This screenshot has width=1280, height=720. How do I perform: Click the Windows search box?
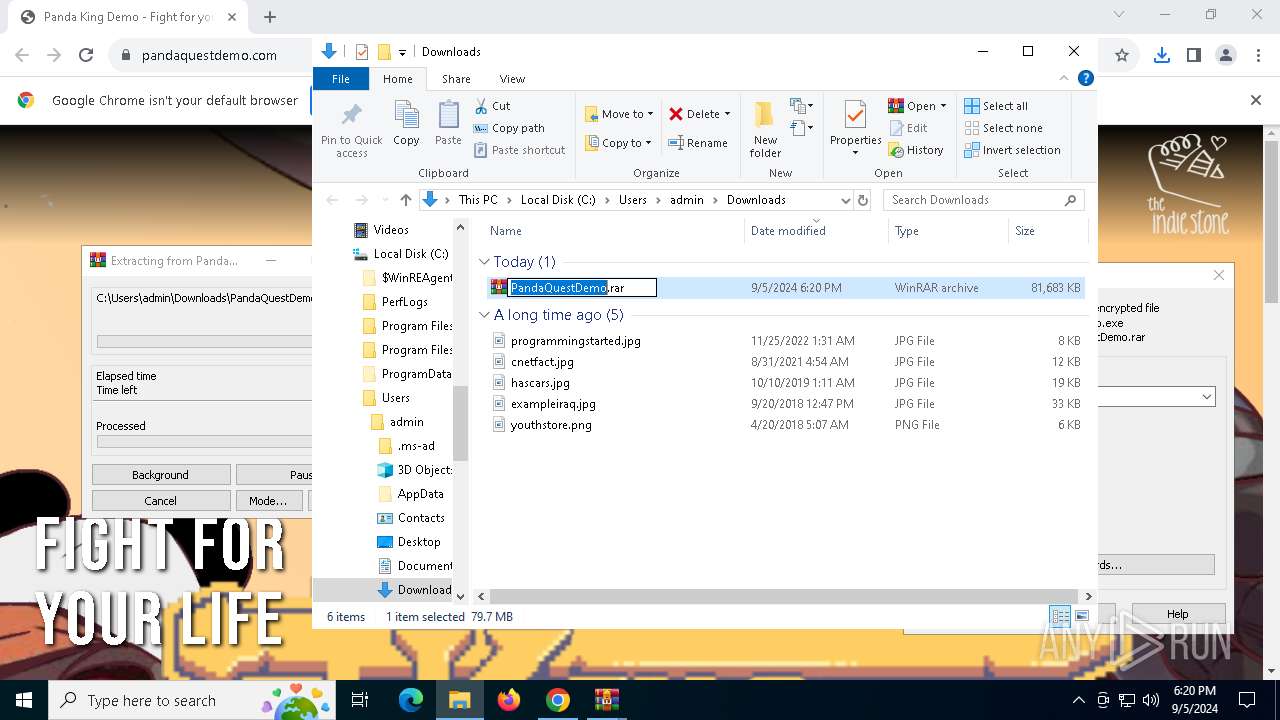click(x=191, y=700)
